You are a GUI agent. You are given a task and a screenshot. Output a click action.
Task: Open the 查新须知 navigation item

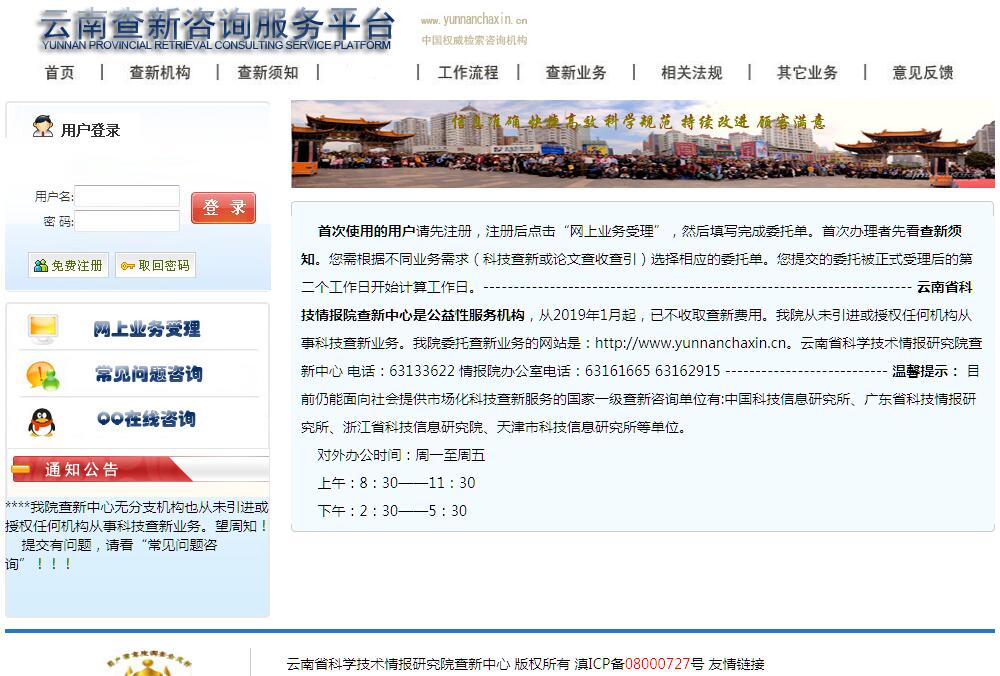[x=267, y=72]
